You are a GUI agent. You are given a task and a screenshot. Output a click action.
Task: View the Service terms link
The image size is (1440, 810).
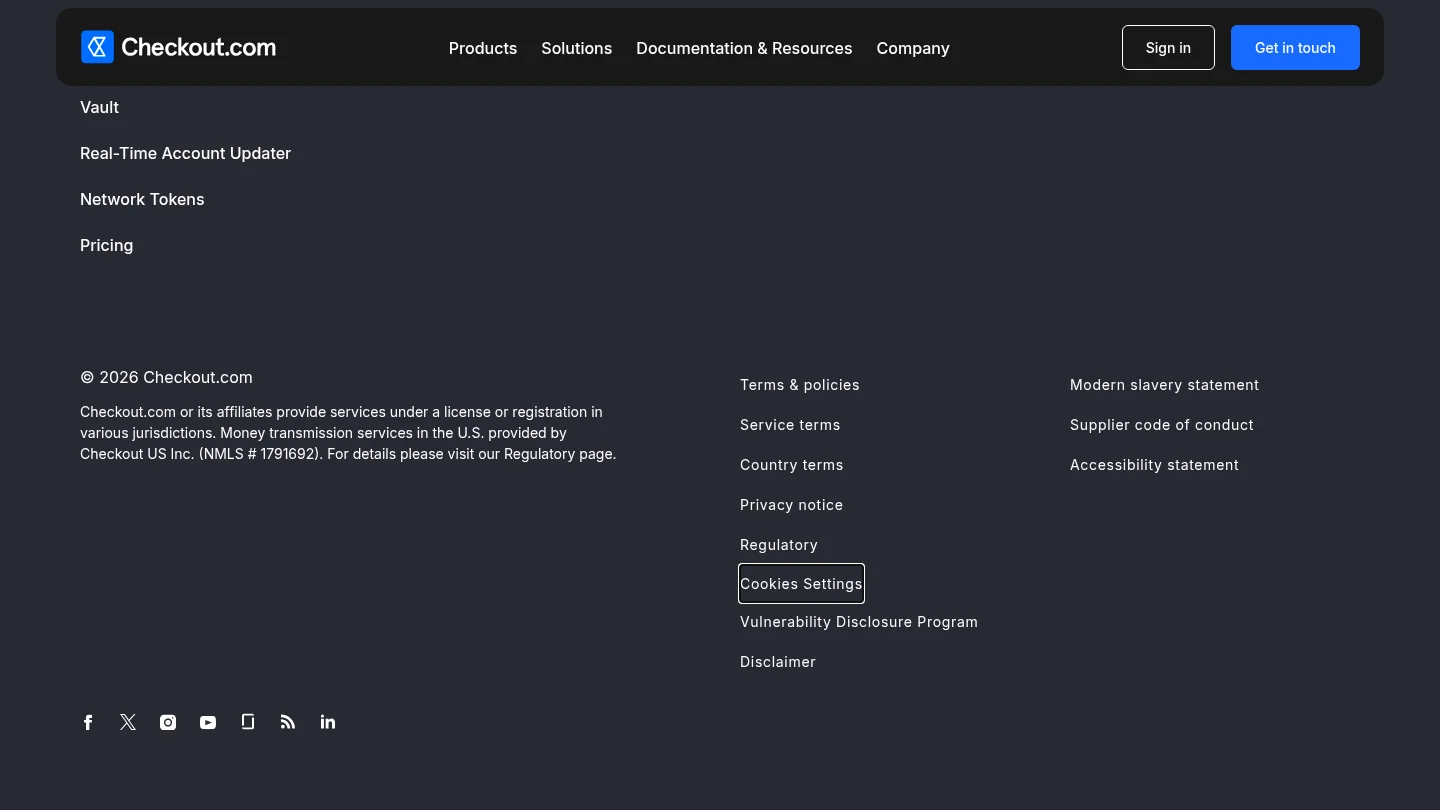(790, 425)
